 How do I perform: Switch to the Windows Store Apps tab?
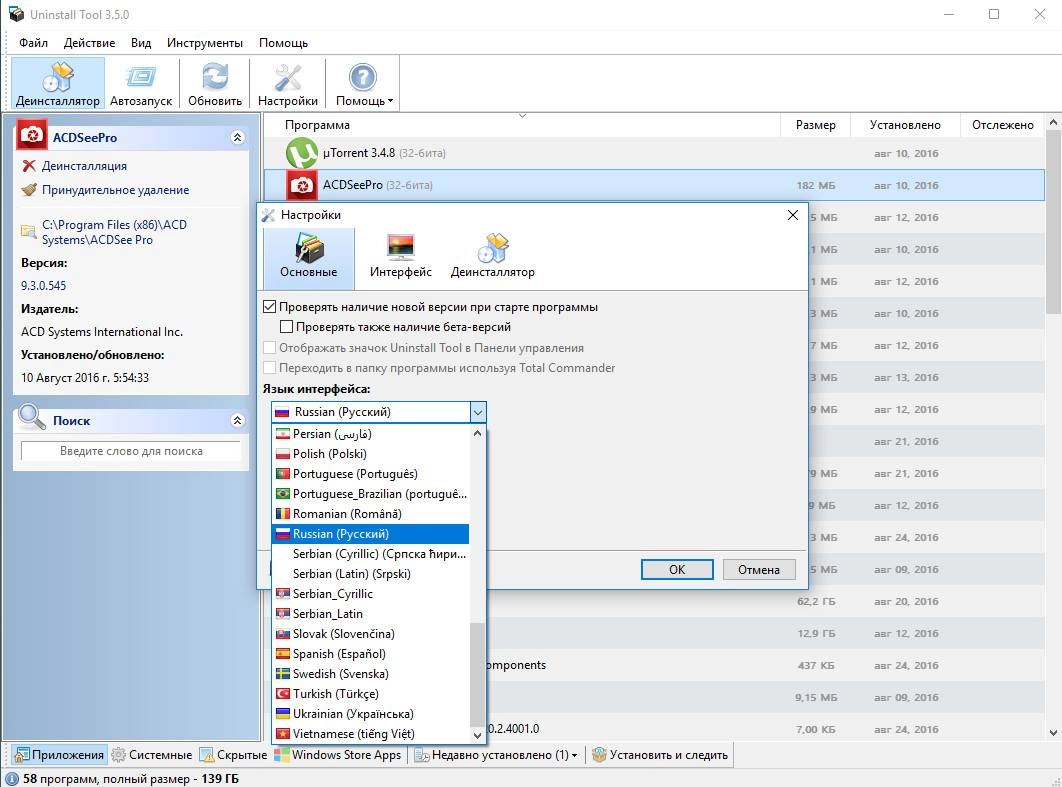(338, 754)
